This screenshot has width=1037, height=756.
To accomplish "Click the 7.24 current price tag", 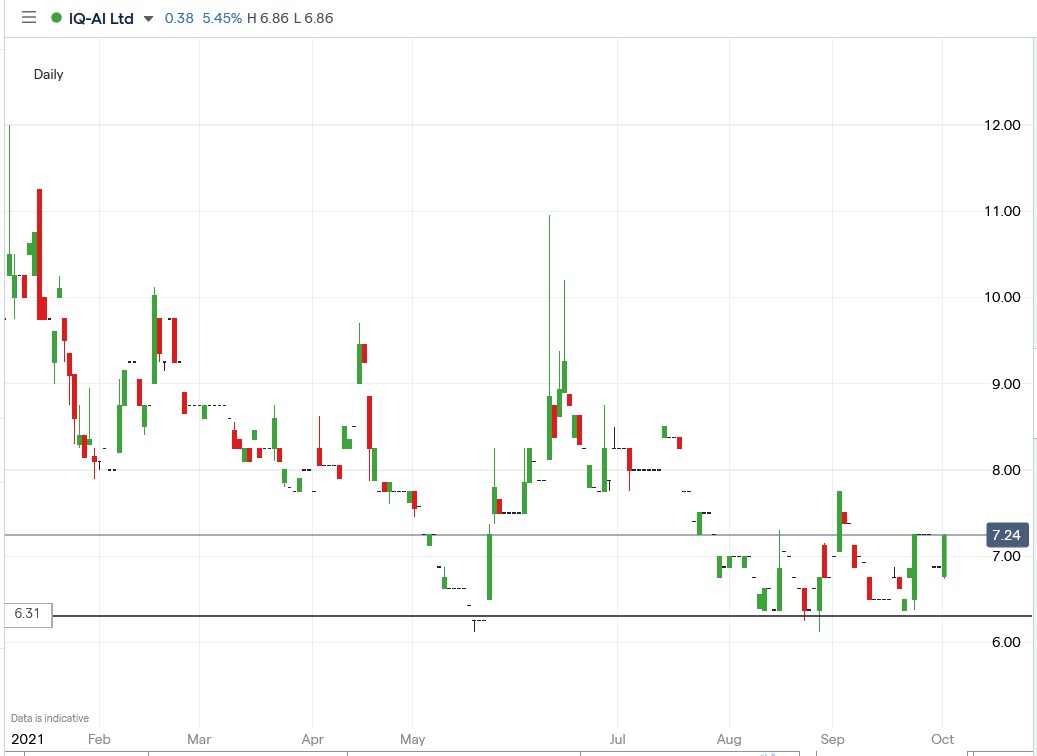I will pyautogui.click(x=1008, y=535).
